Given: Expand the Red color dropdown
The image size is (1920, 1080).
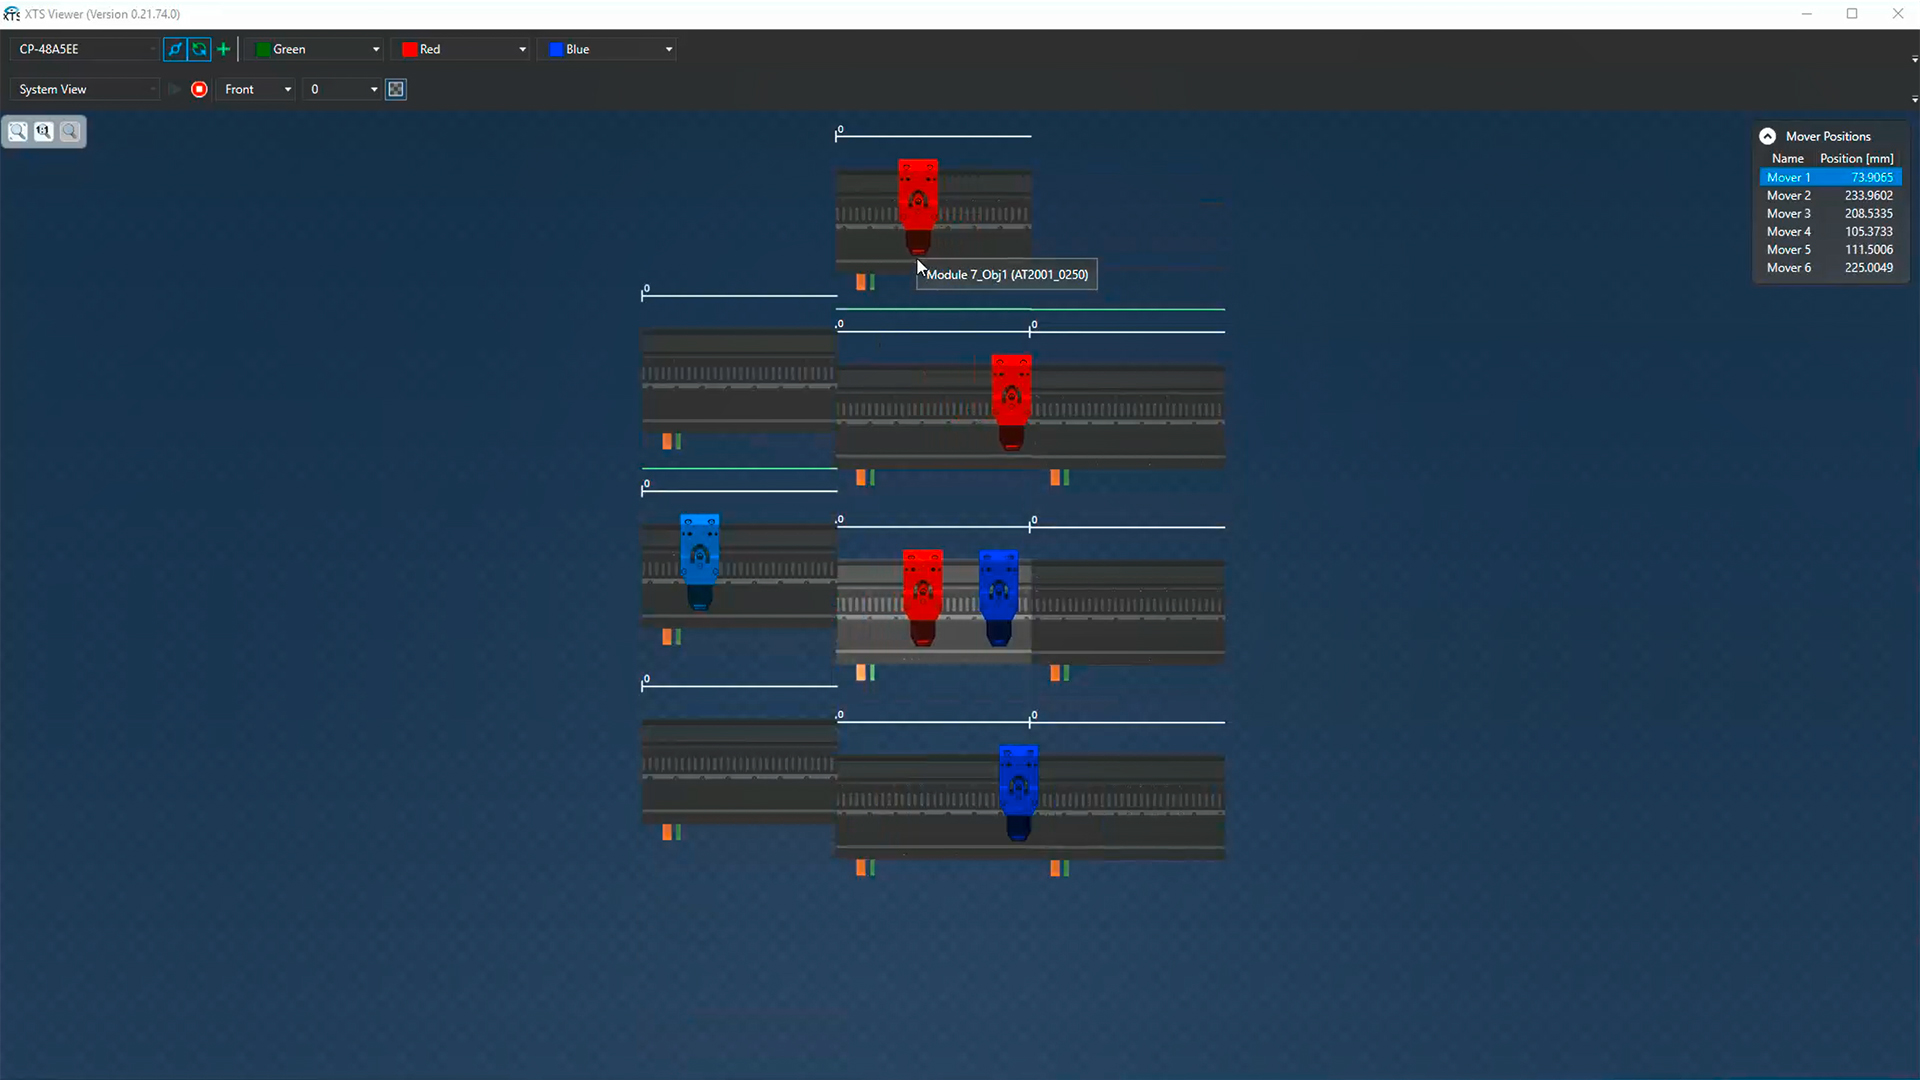Looking at the screenshot, I should (x=520, y=49).
